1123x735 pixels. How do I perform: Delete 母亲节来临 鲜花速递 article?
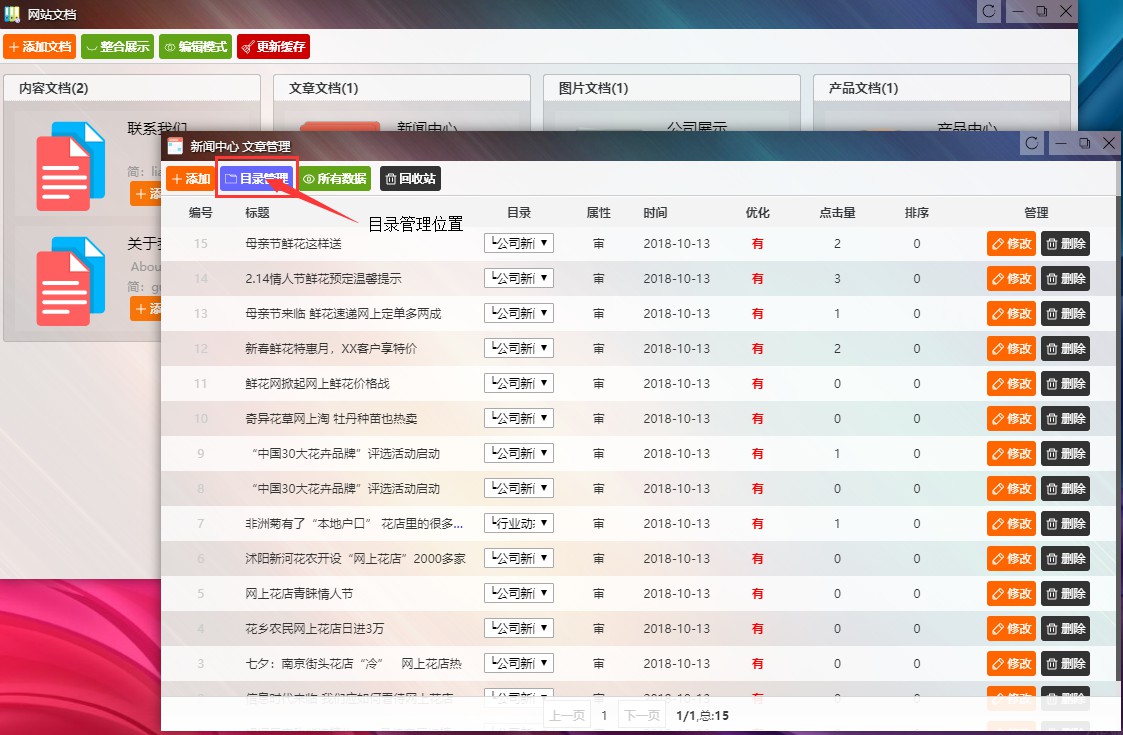1066,314
